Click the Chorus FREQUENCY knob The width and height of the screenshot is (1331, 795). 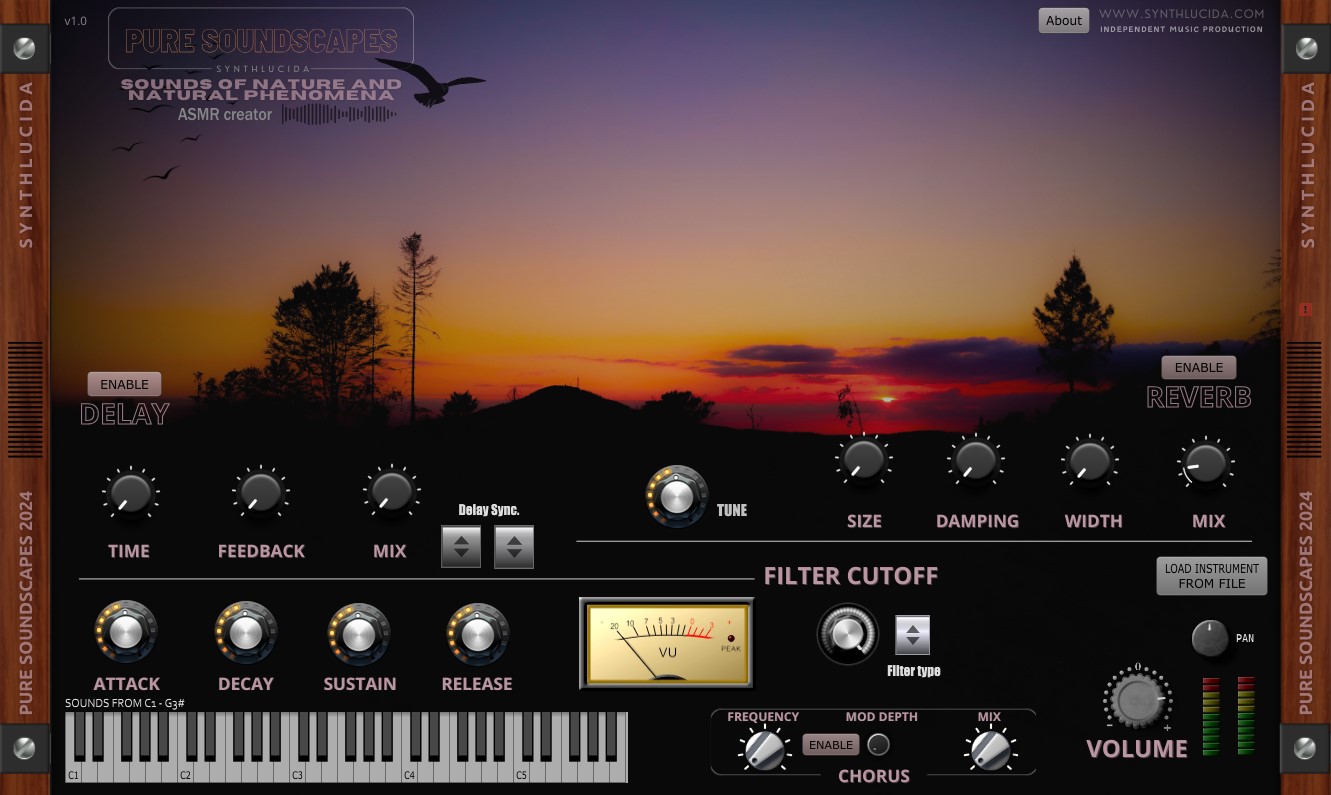(x=763, y=749)
